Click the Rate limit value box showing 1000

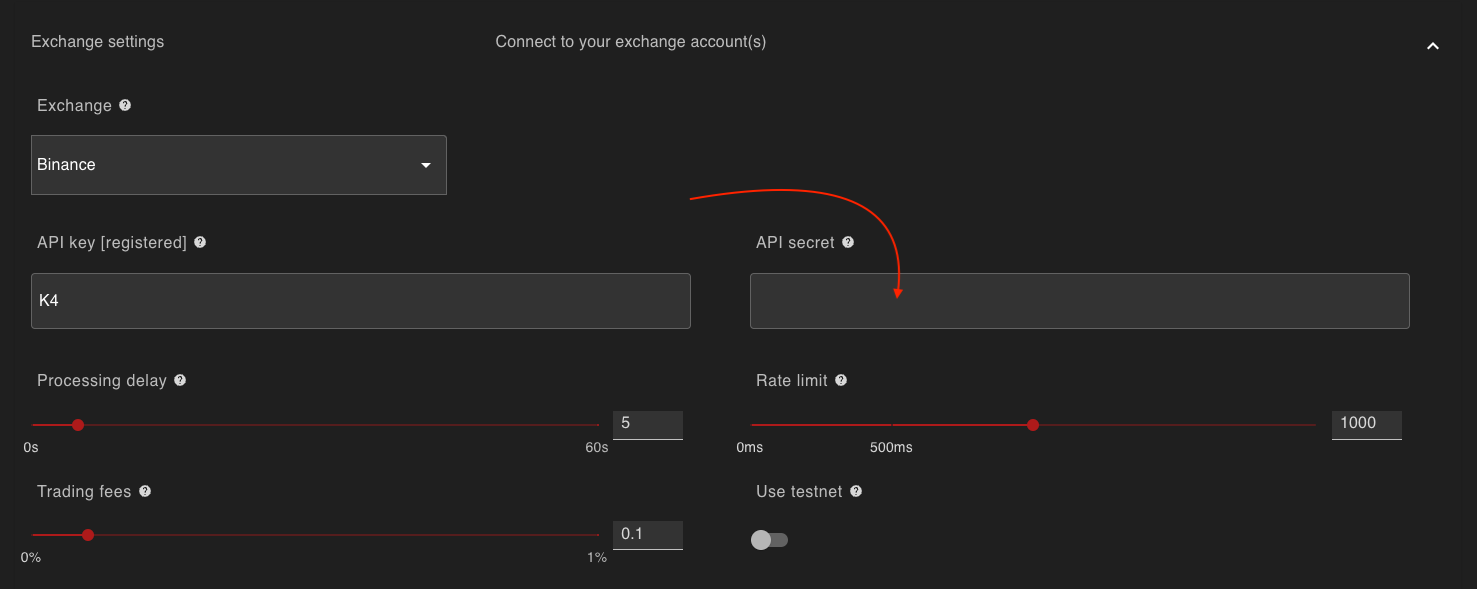coord(1366,424)
